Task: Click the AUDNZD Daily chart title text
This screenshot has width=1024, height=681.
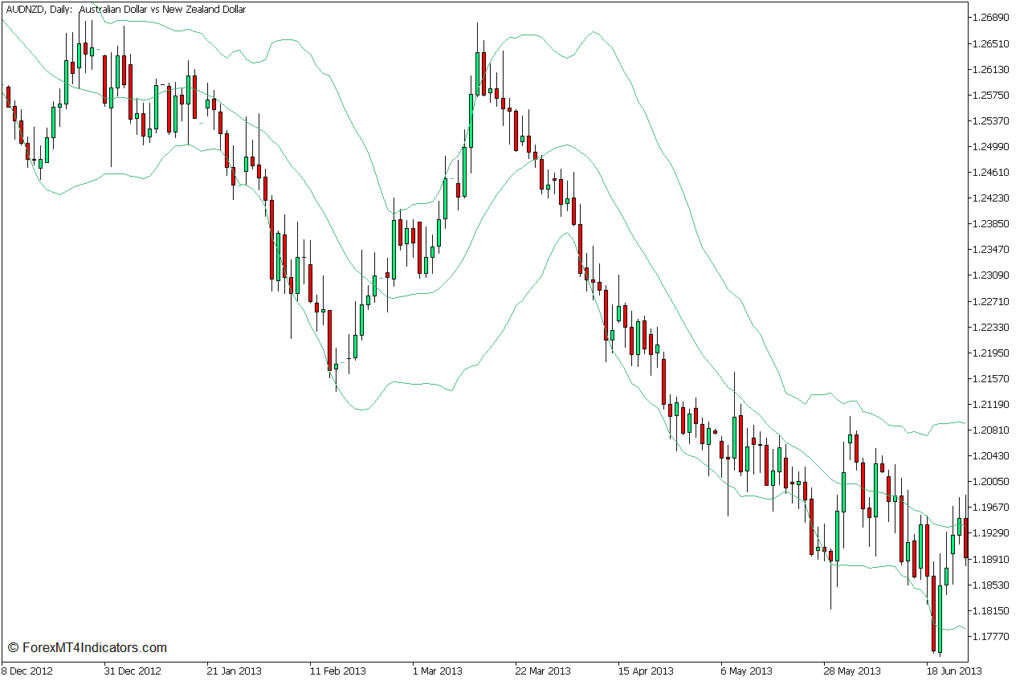Action: 126,9
